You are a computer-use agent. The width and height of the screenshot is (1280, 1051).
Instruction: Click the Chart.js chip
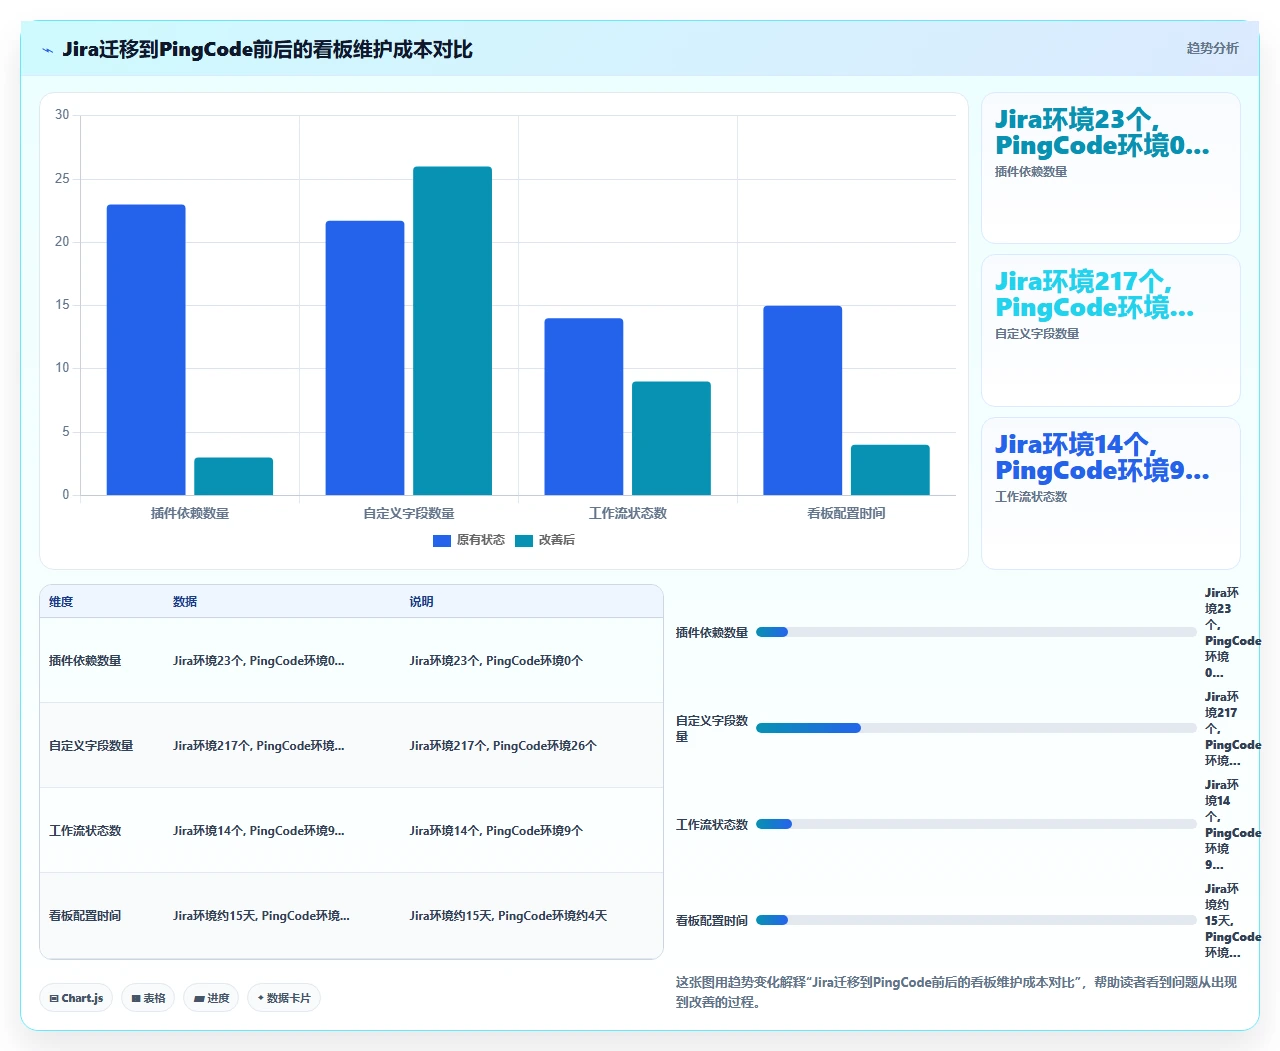[76, 998]
